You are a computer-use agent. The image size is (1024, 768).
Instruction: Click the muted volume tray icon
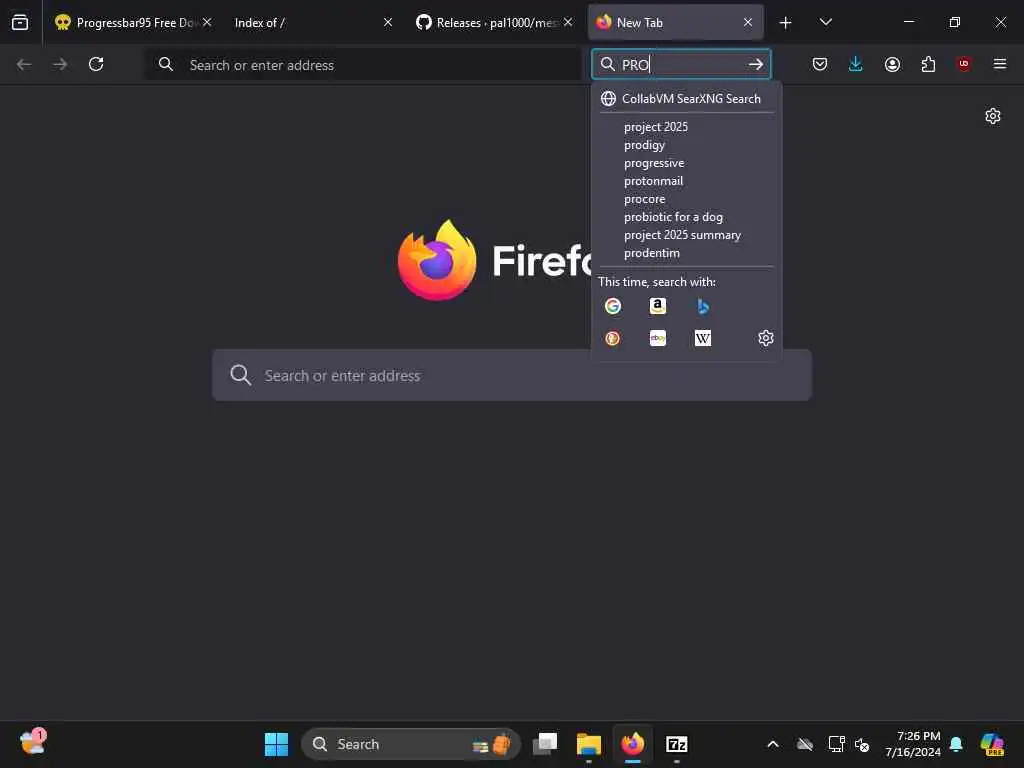862,744
